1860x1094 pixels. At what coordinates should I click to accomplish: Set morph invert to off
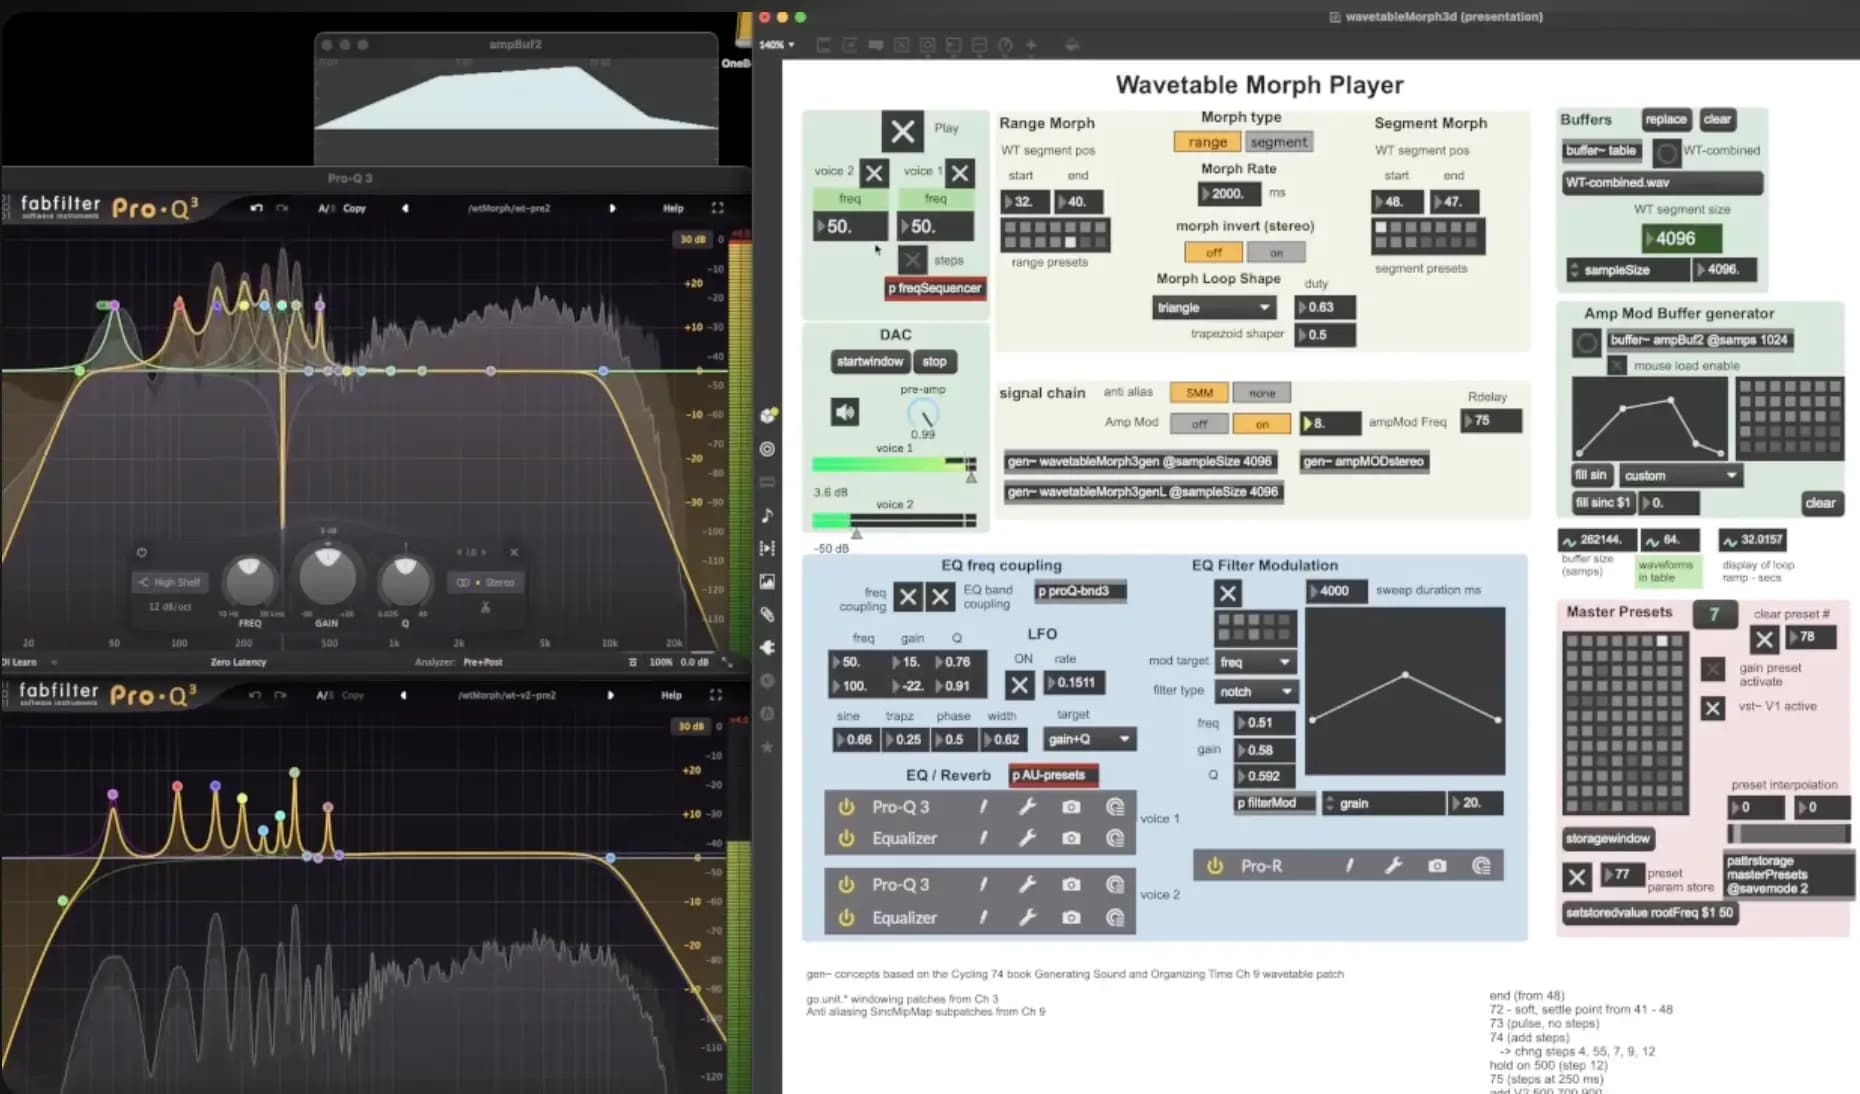[x=1213, y=252]
